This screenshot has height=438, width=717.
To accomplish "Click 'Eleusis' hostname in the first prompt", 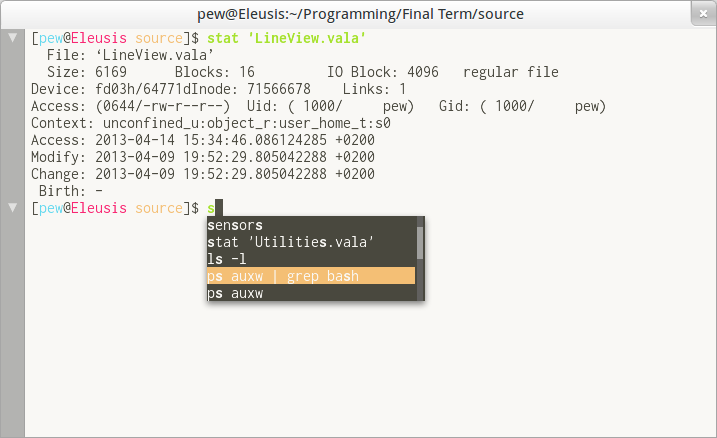I will click(x=99, y=38).
